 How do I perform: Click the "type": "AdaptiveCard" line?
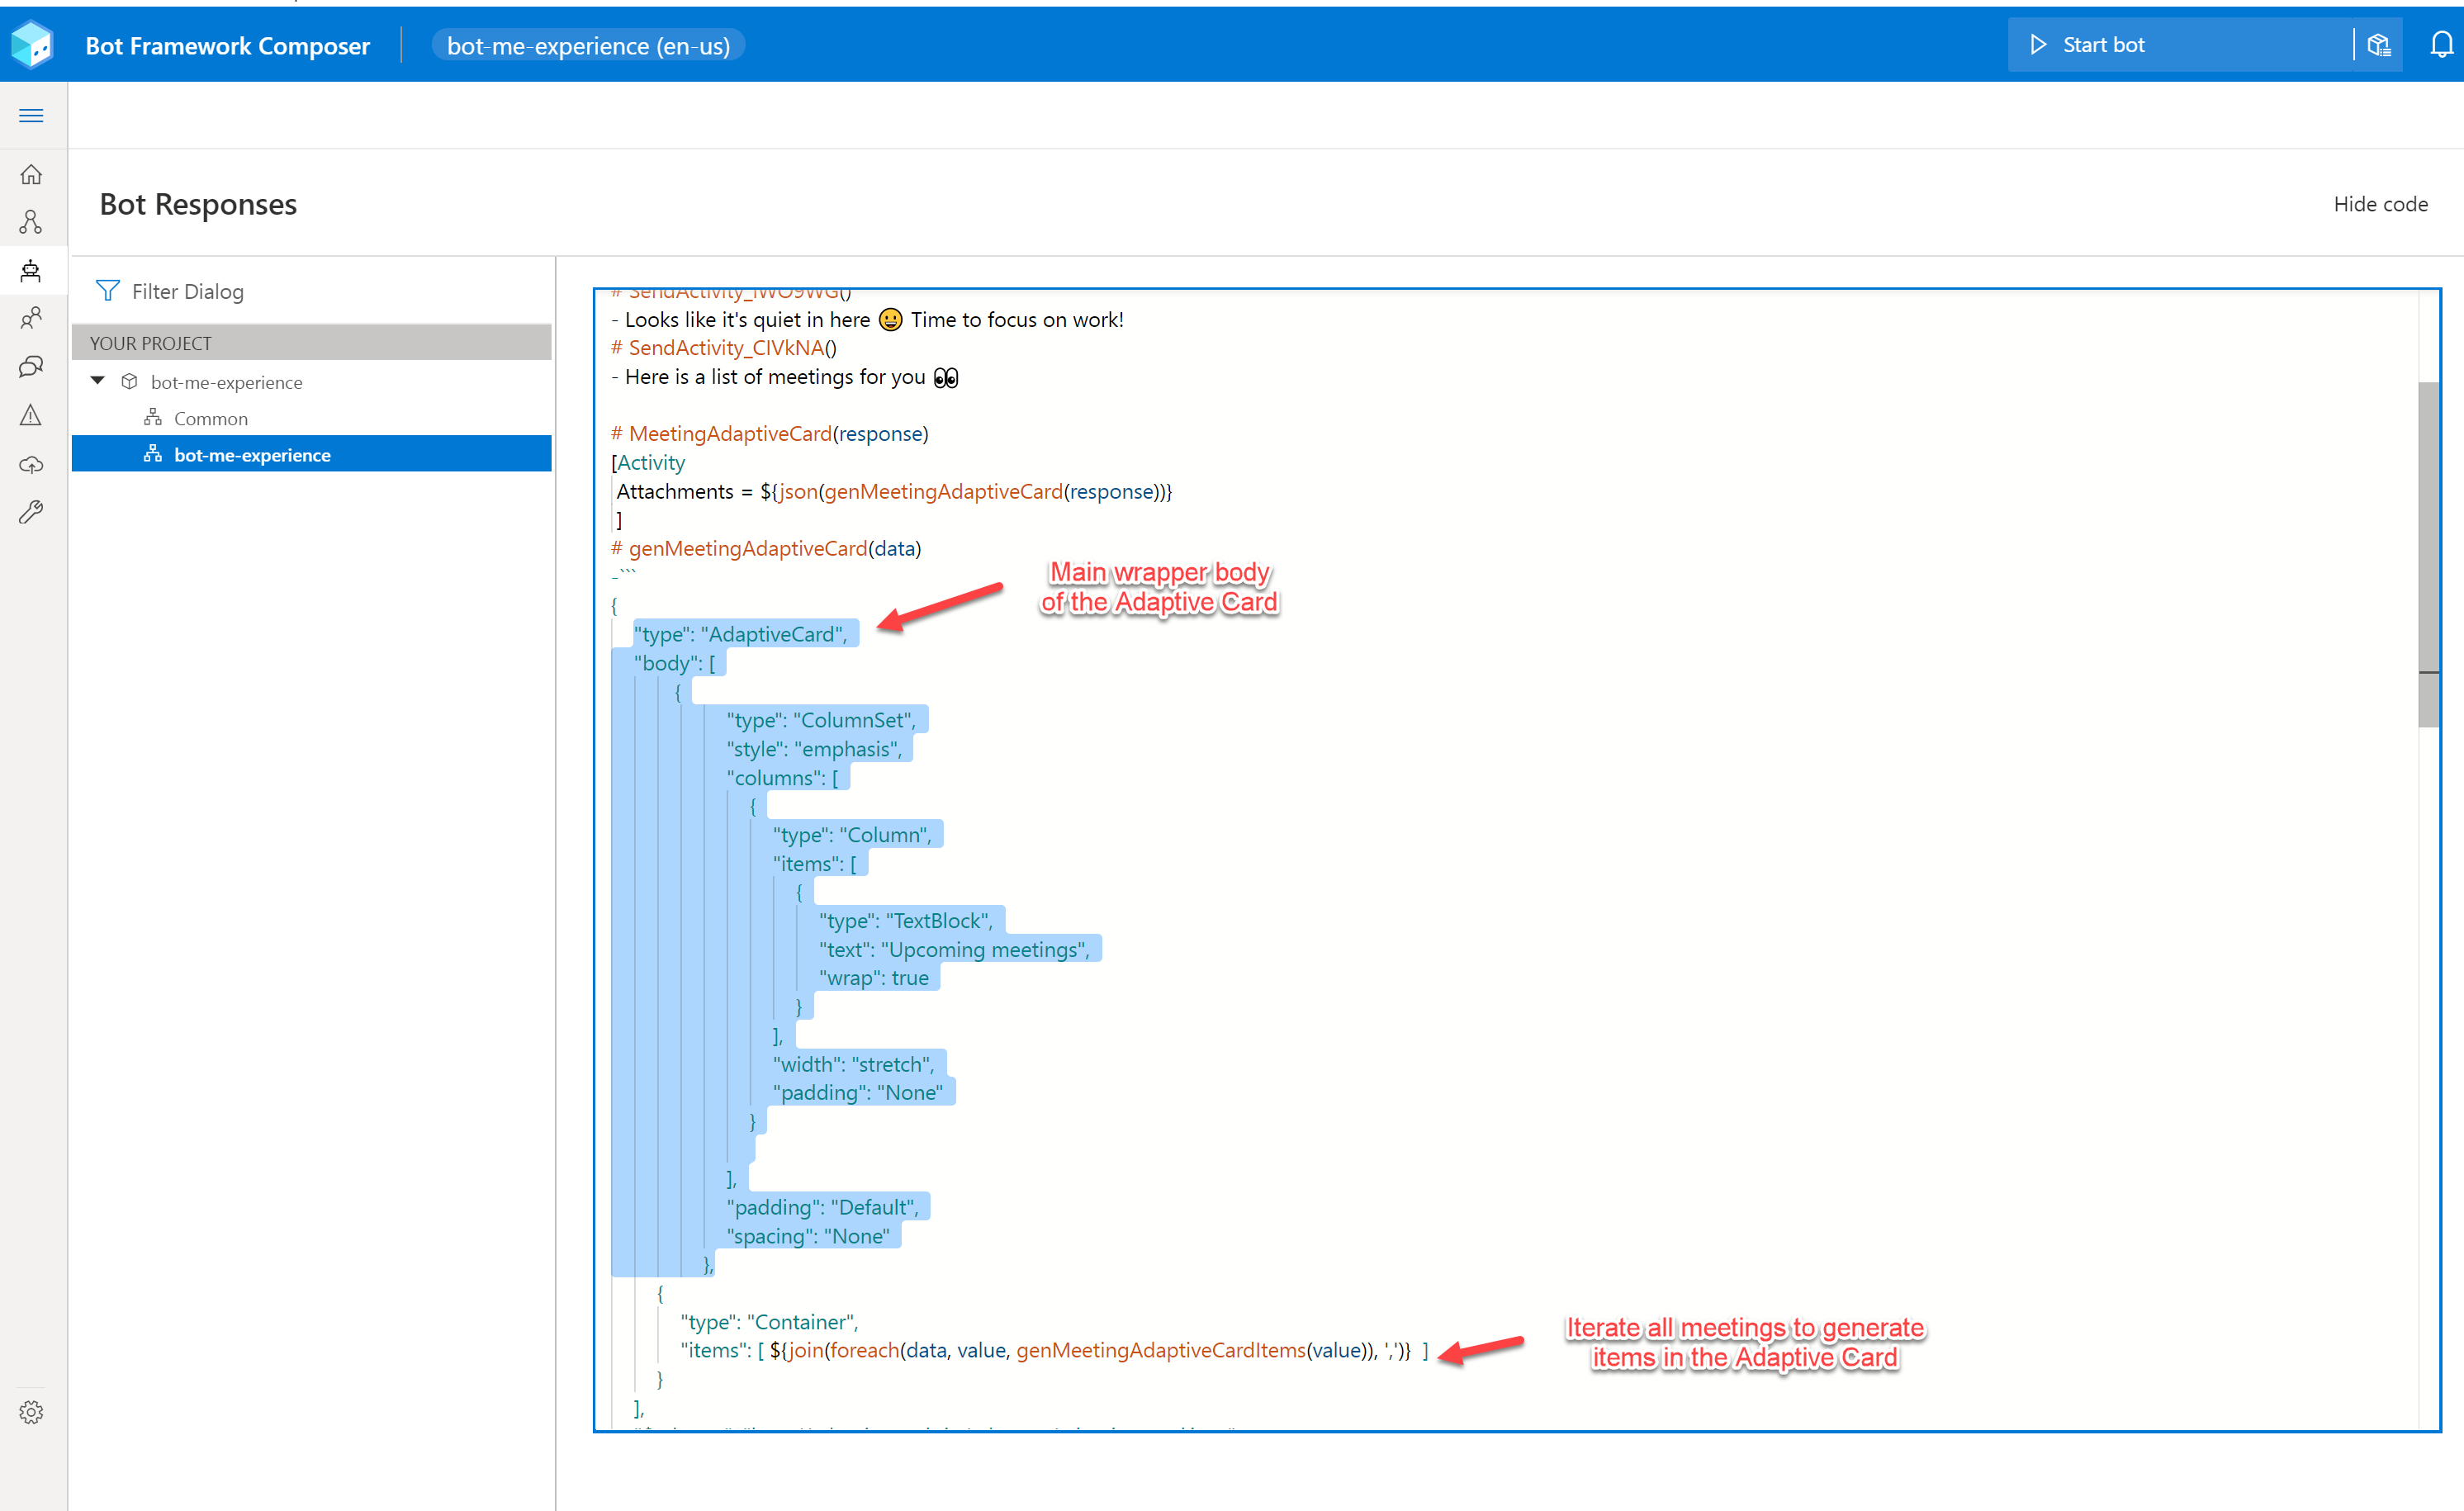coord(740,634)
